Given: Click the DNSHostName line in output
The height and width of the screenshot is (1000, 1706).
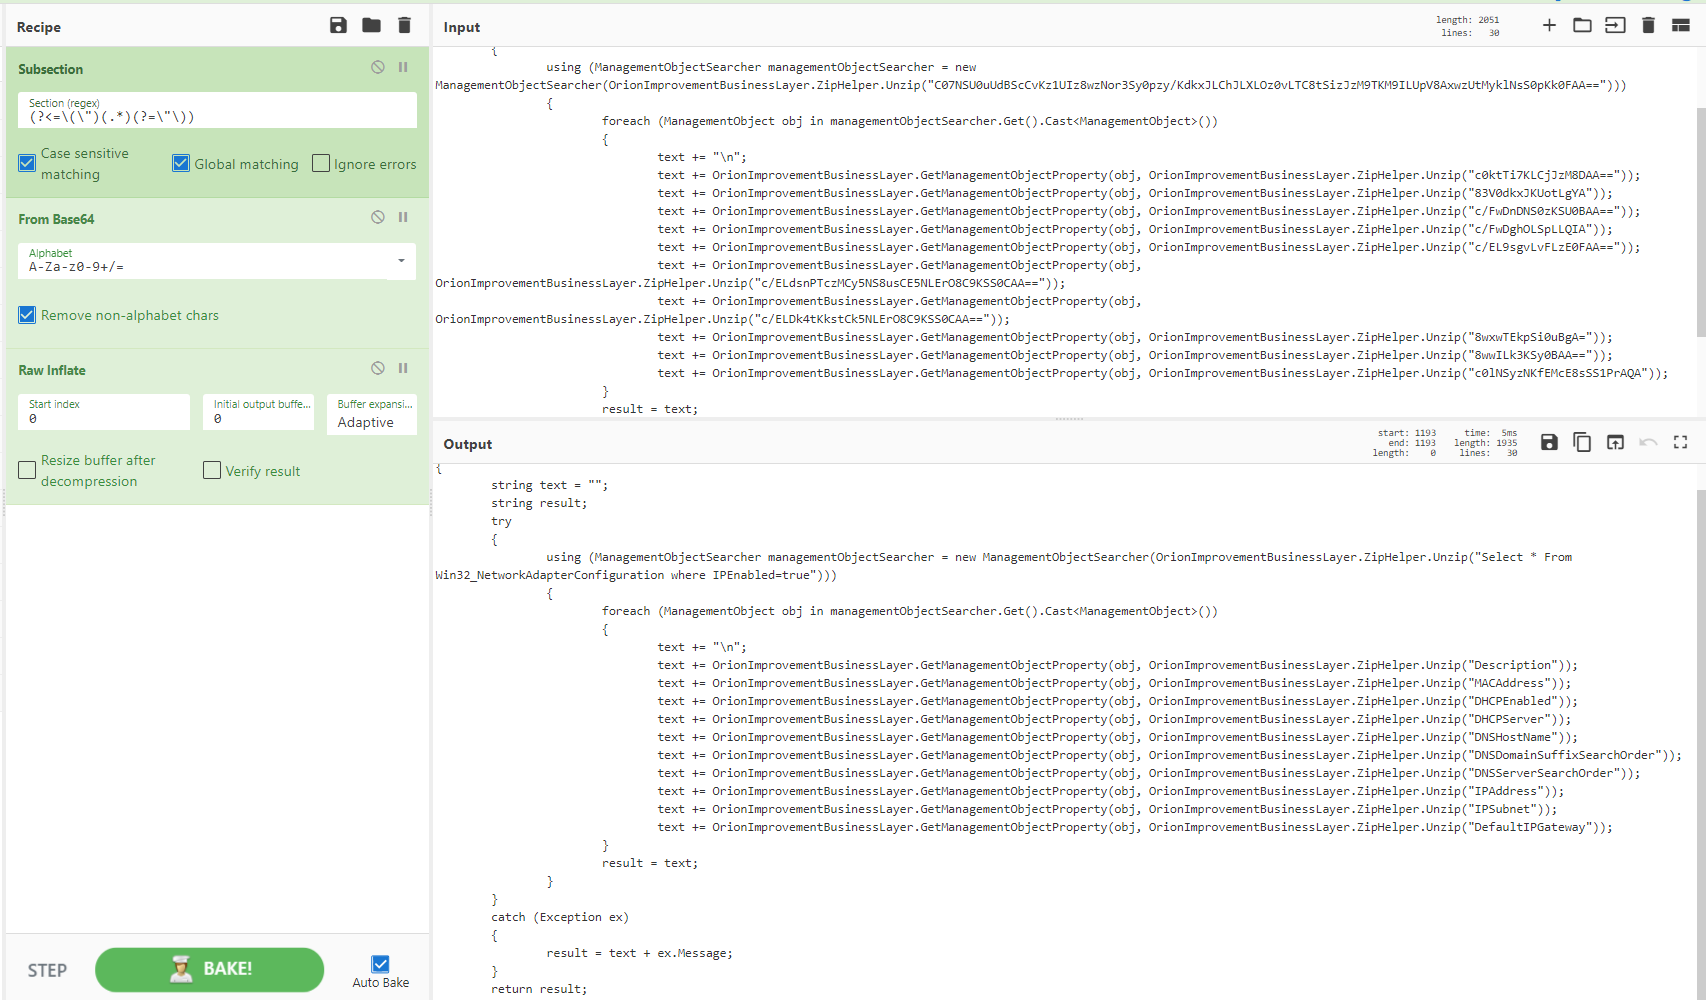Looking at the screenshot, I should pyautogui.click(x=1118, y=737).
